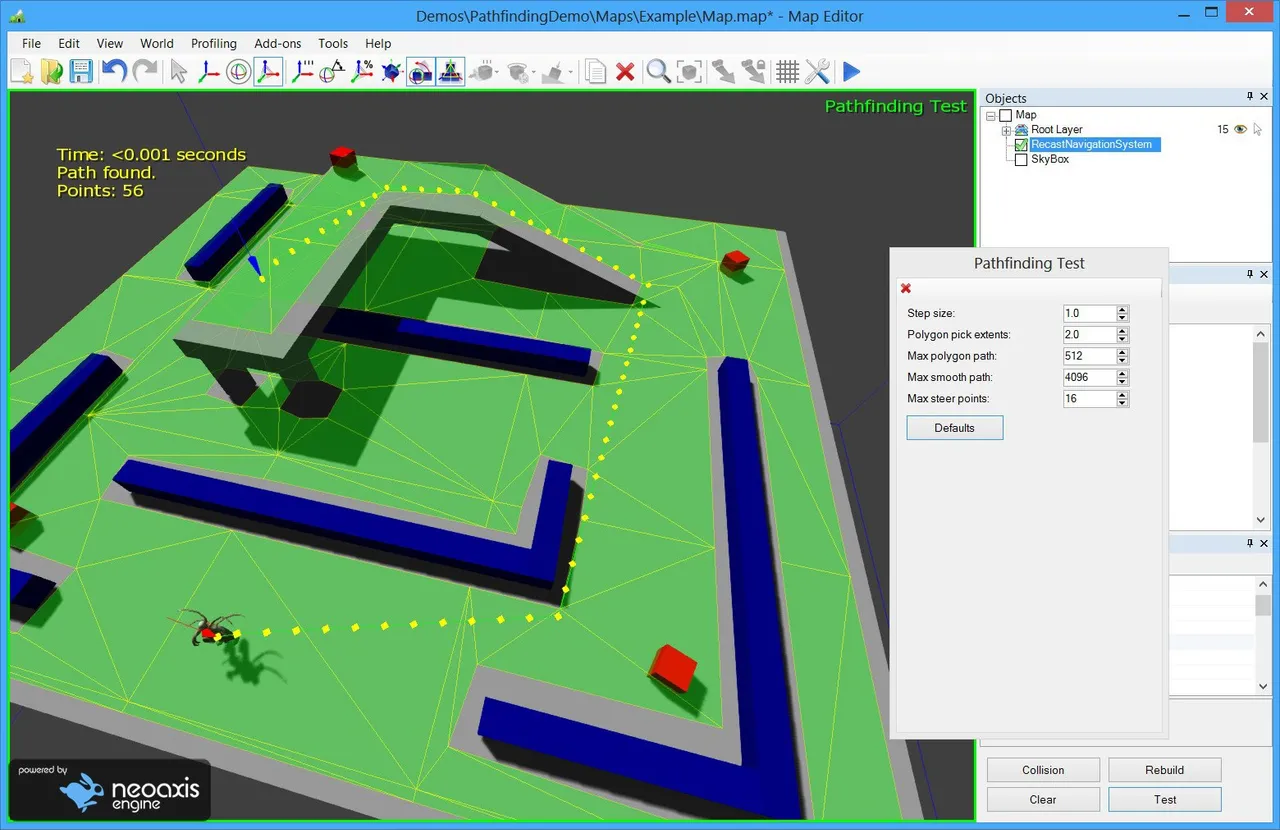Increase Max steer points with stepper arrow
This screenshot has height=830, width=1280.
click(1122, 395)
